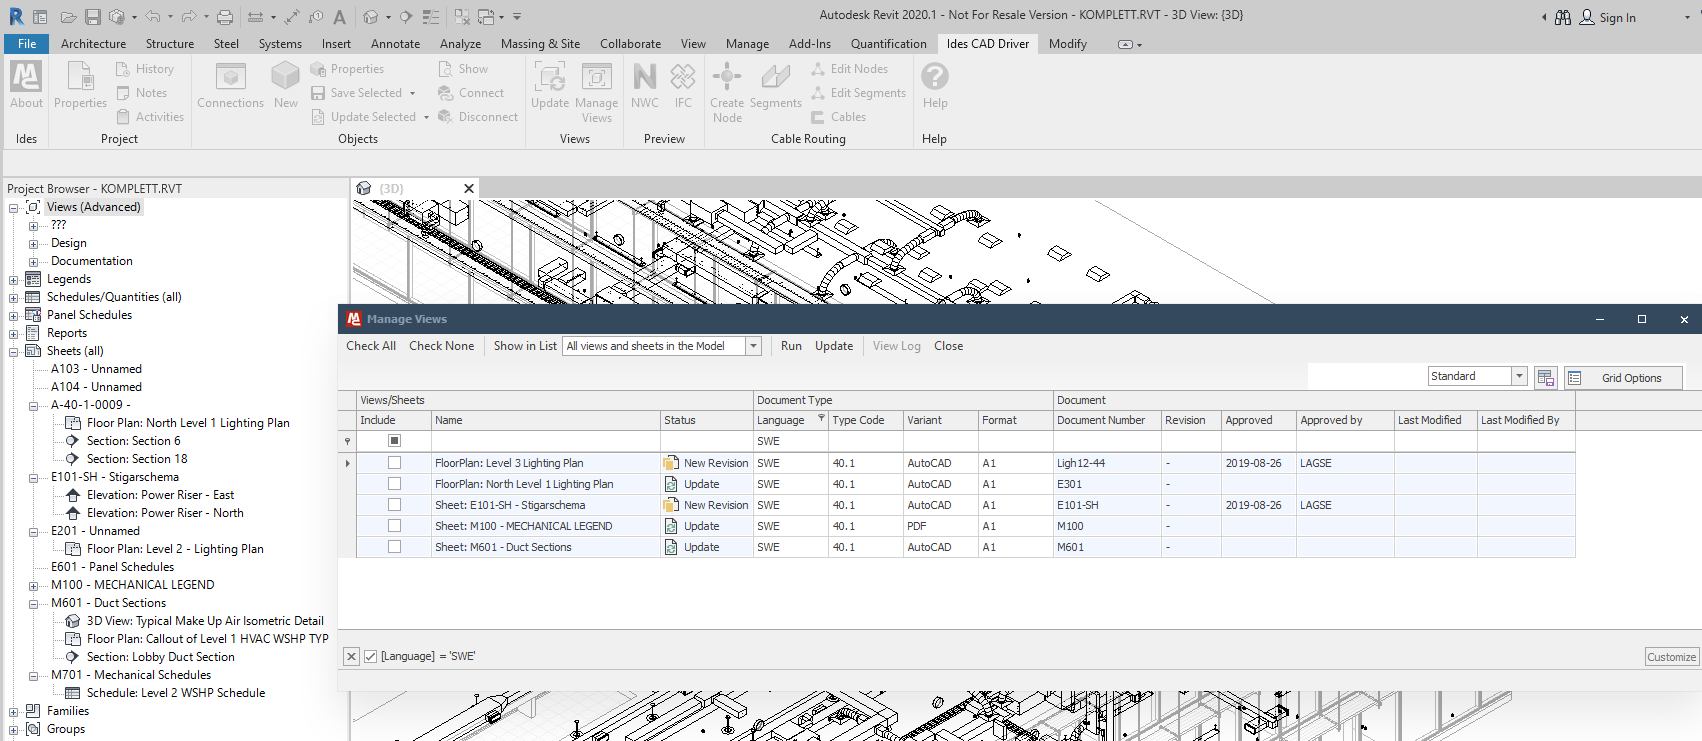Screen dimensions: 1702x741
Task: Open the Connections tool
Action: [230, 84]
